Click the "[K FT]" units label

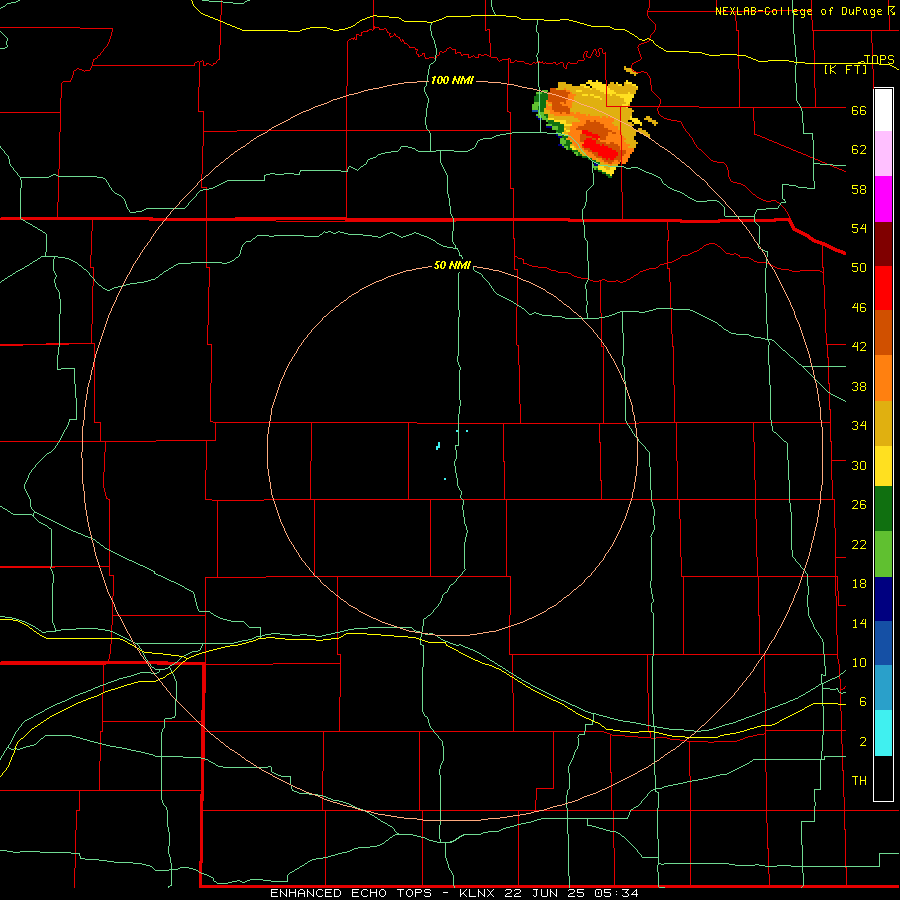click(x=846, y=69)
